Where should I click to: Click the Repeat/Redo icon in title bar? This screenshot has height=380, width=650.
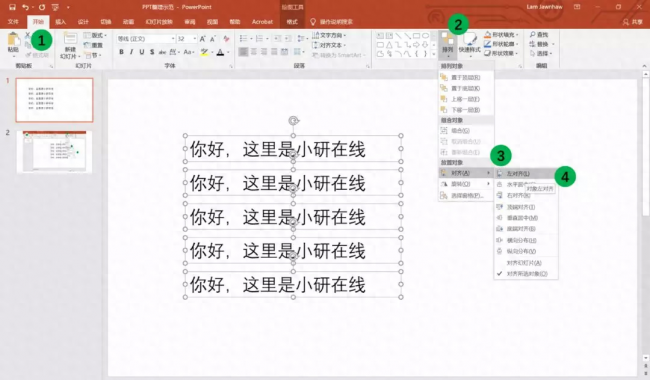[42, 7]
